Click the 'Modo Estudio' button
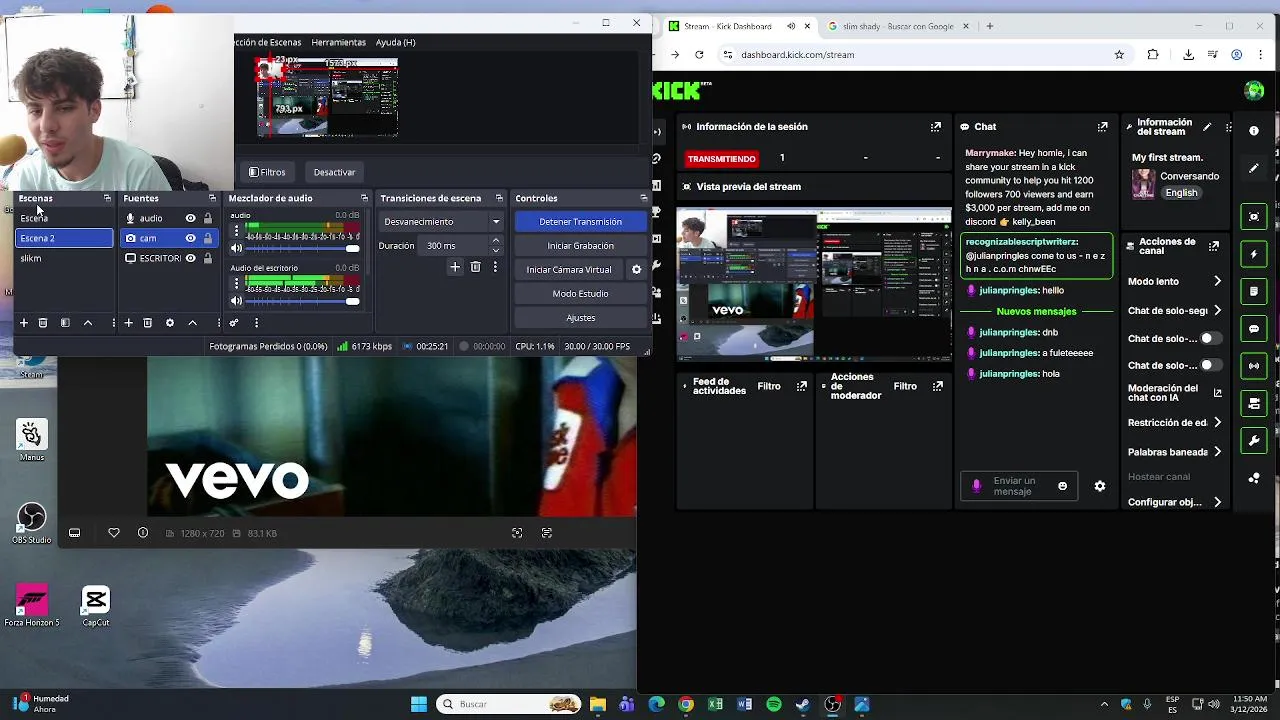1280x720 pixels. point(580,294)
